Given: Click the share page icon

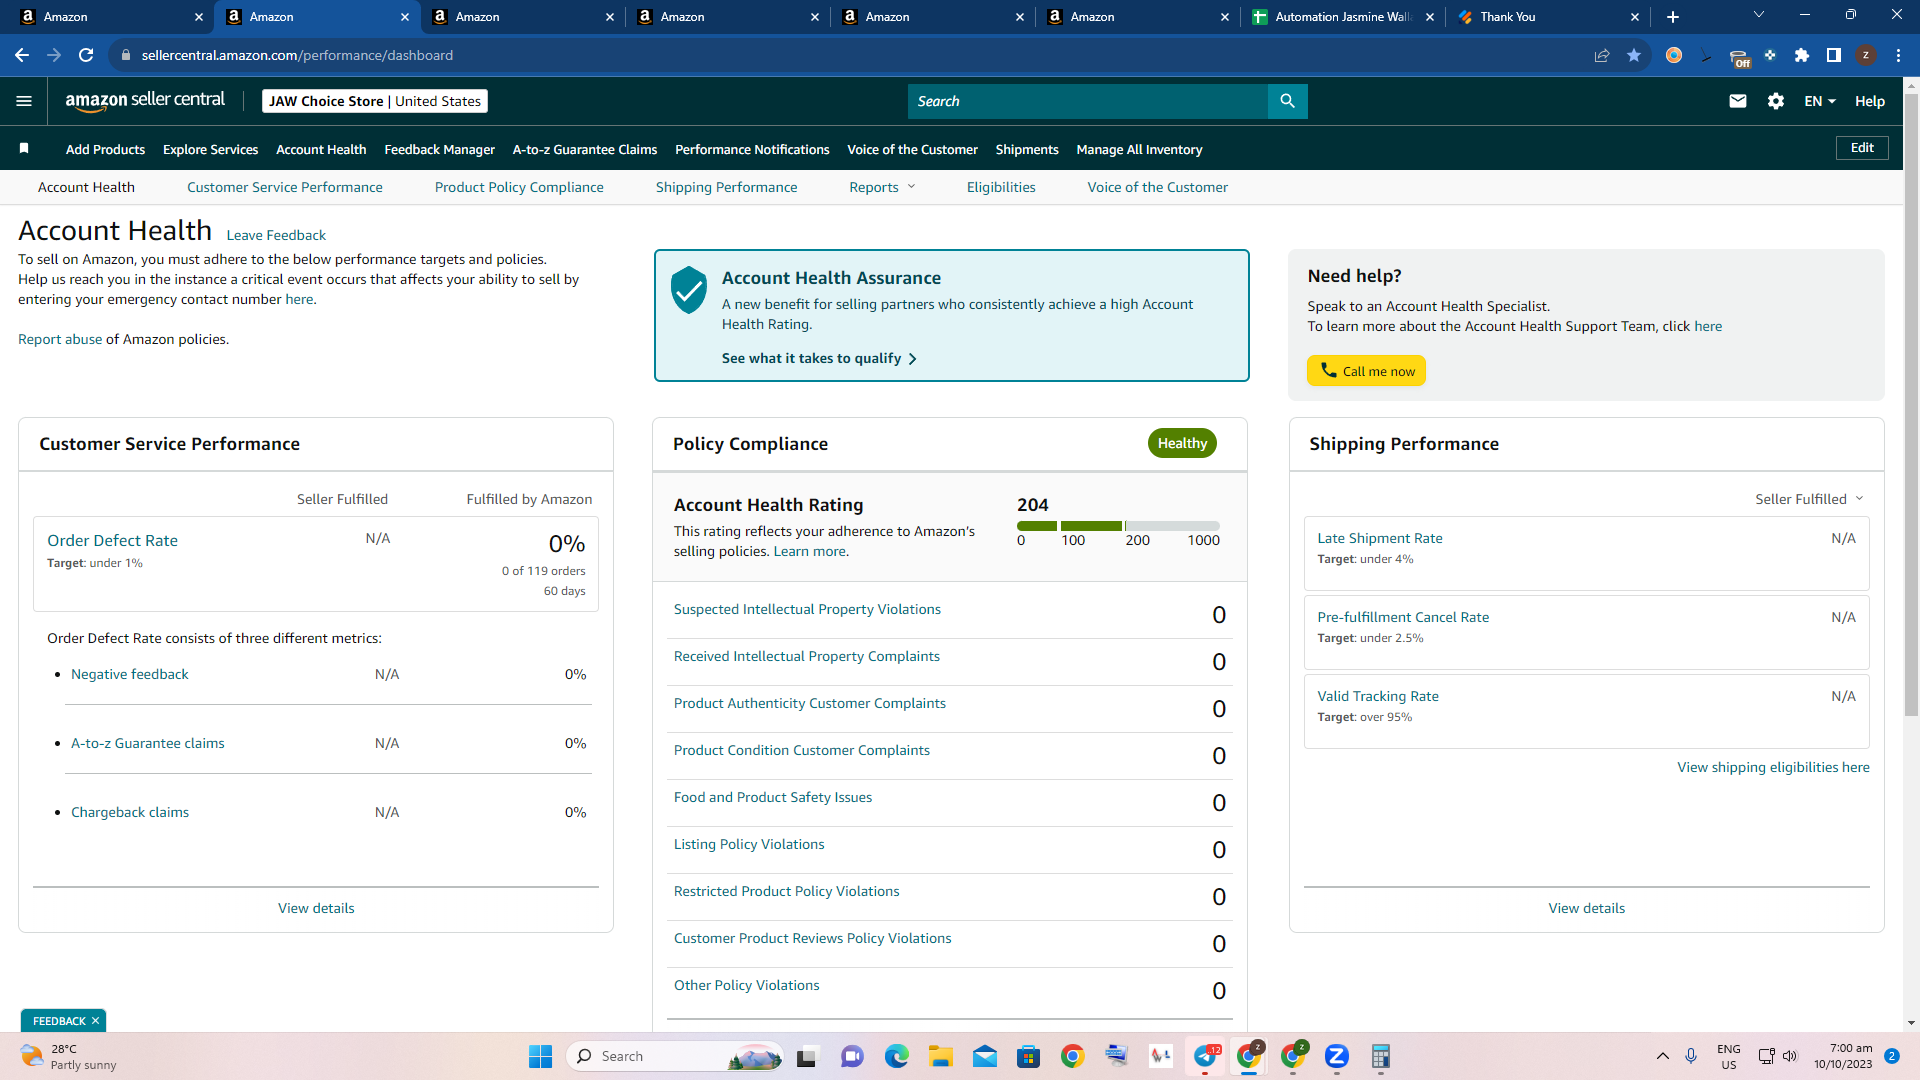Looking at the screenshot, I should click(1602, 55).
